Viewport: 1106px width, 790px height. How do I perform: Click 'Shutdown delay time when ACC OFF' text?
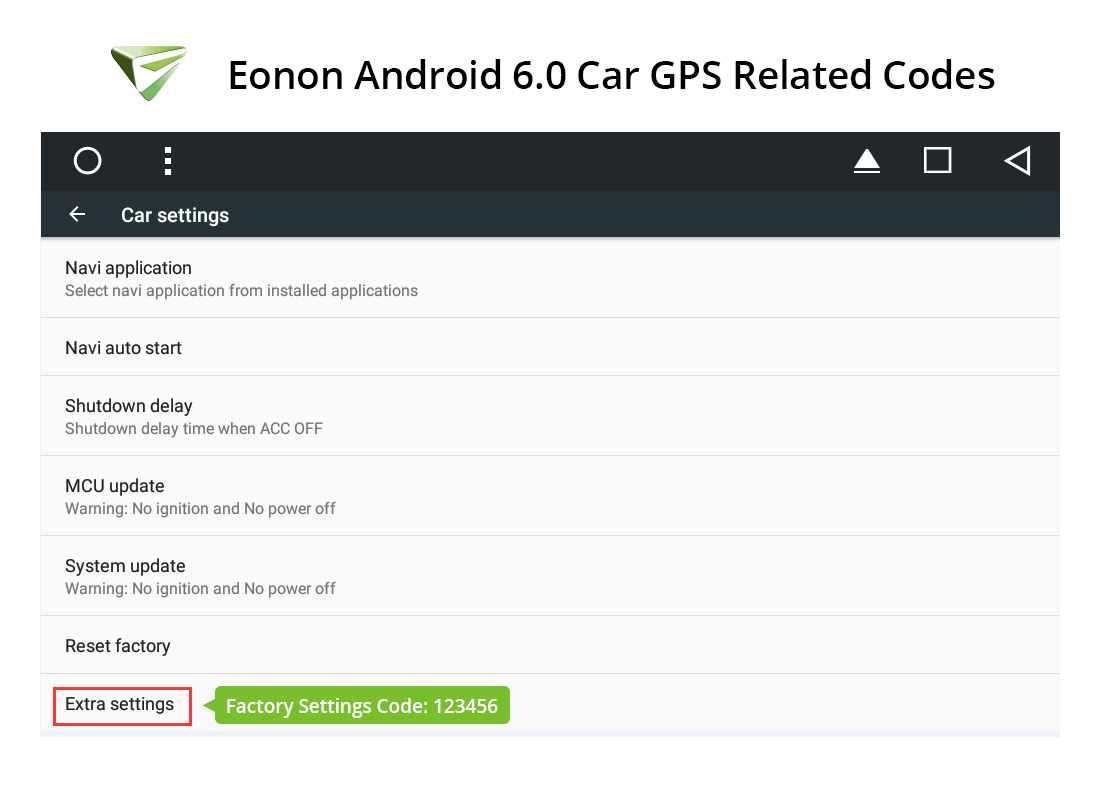coord(194,429)
